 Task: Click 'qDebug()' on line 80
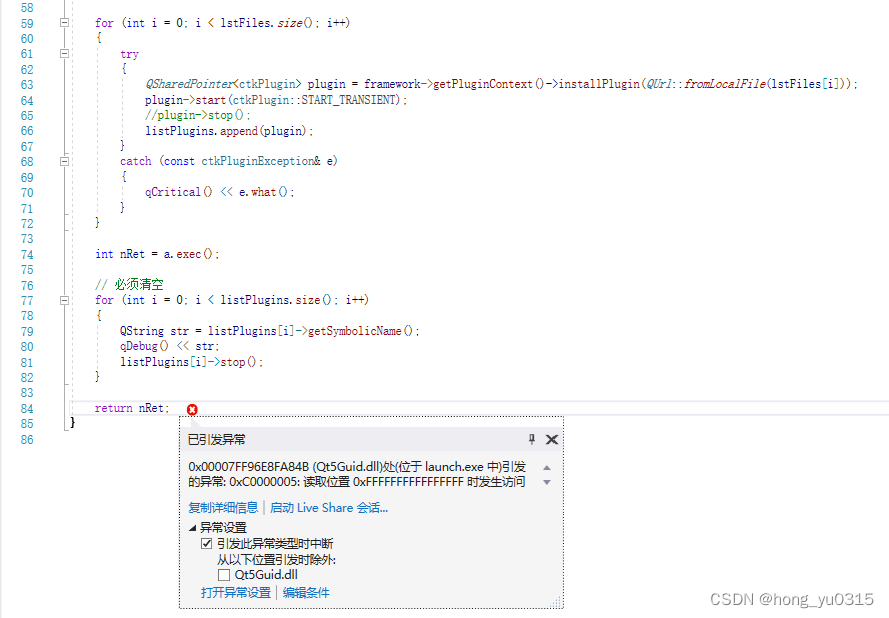coord(144,346)
